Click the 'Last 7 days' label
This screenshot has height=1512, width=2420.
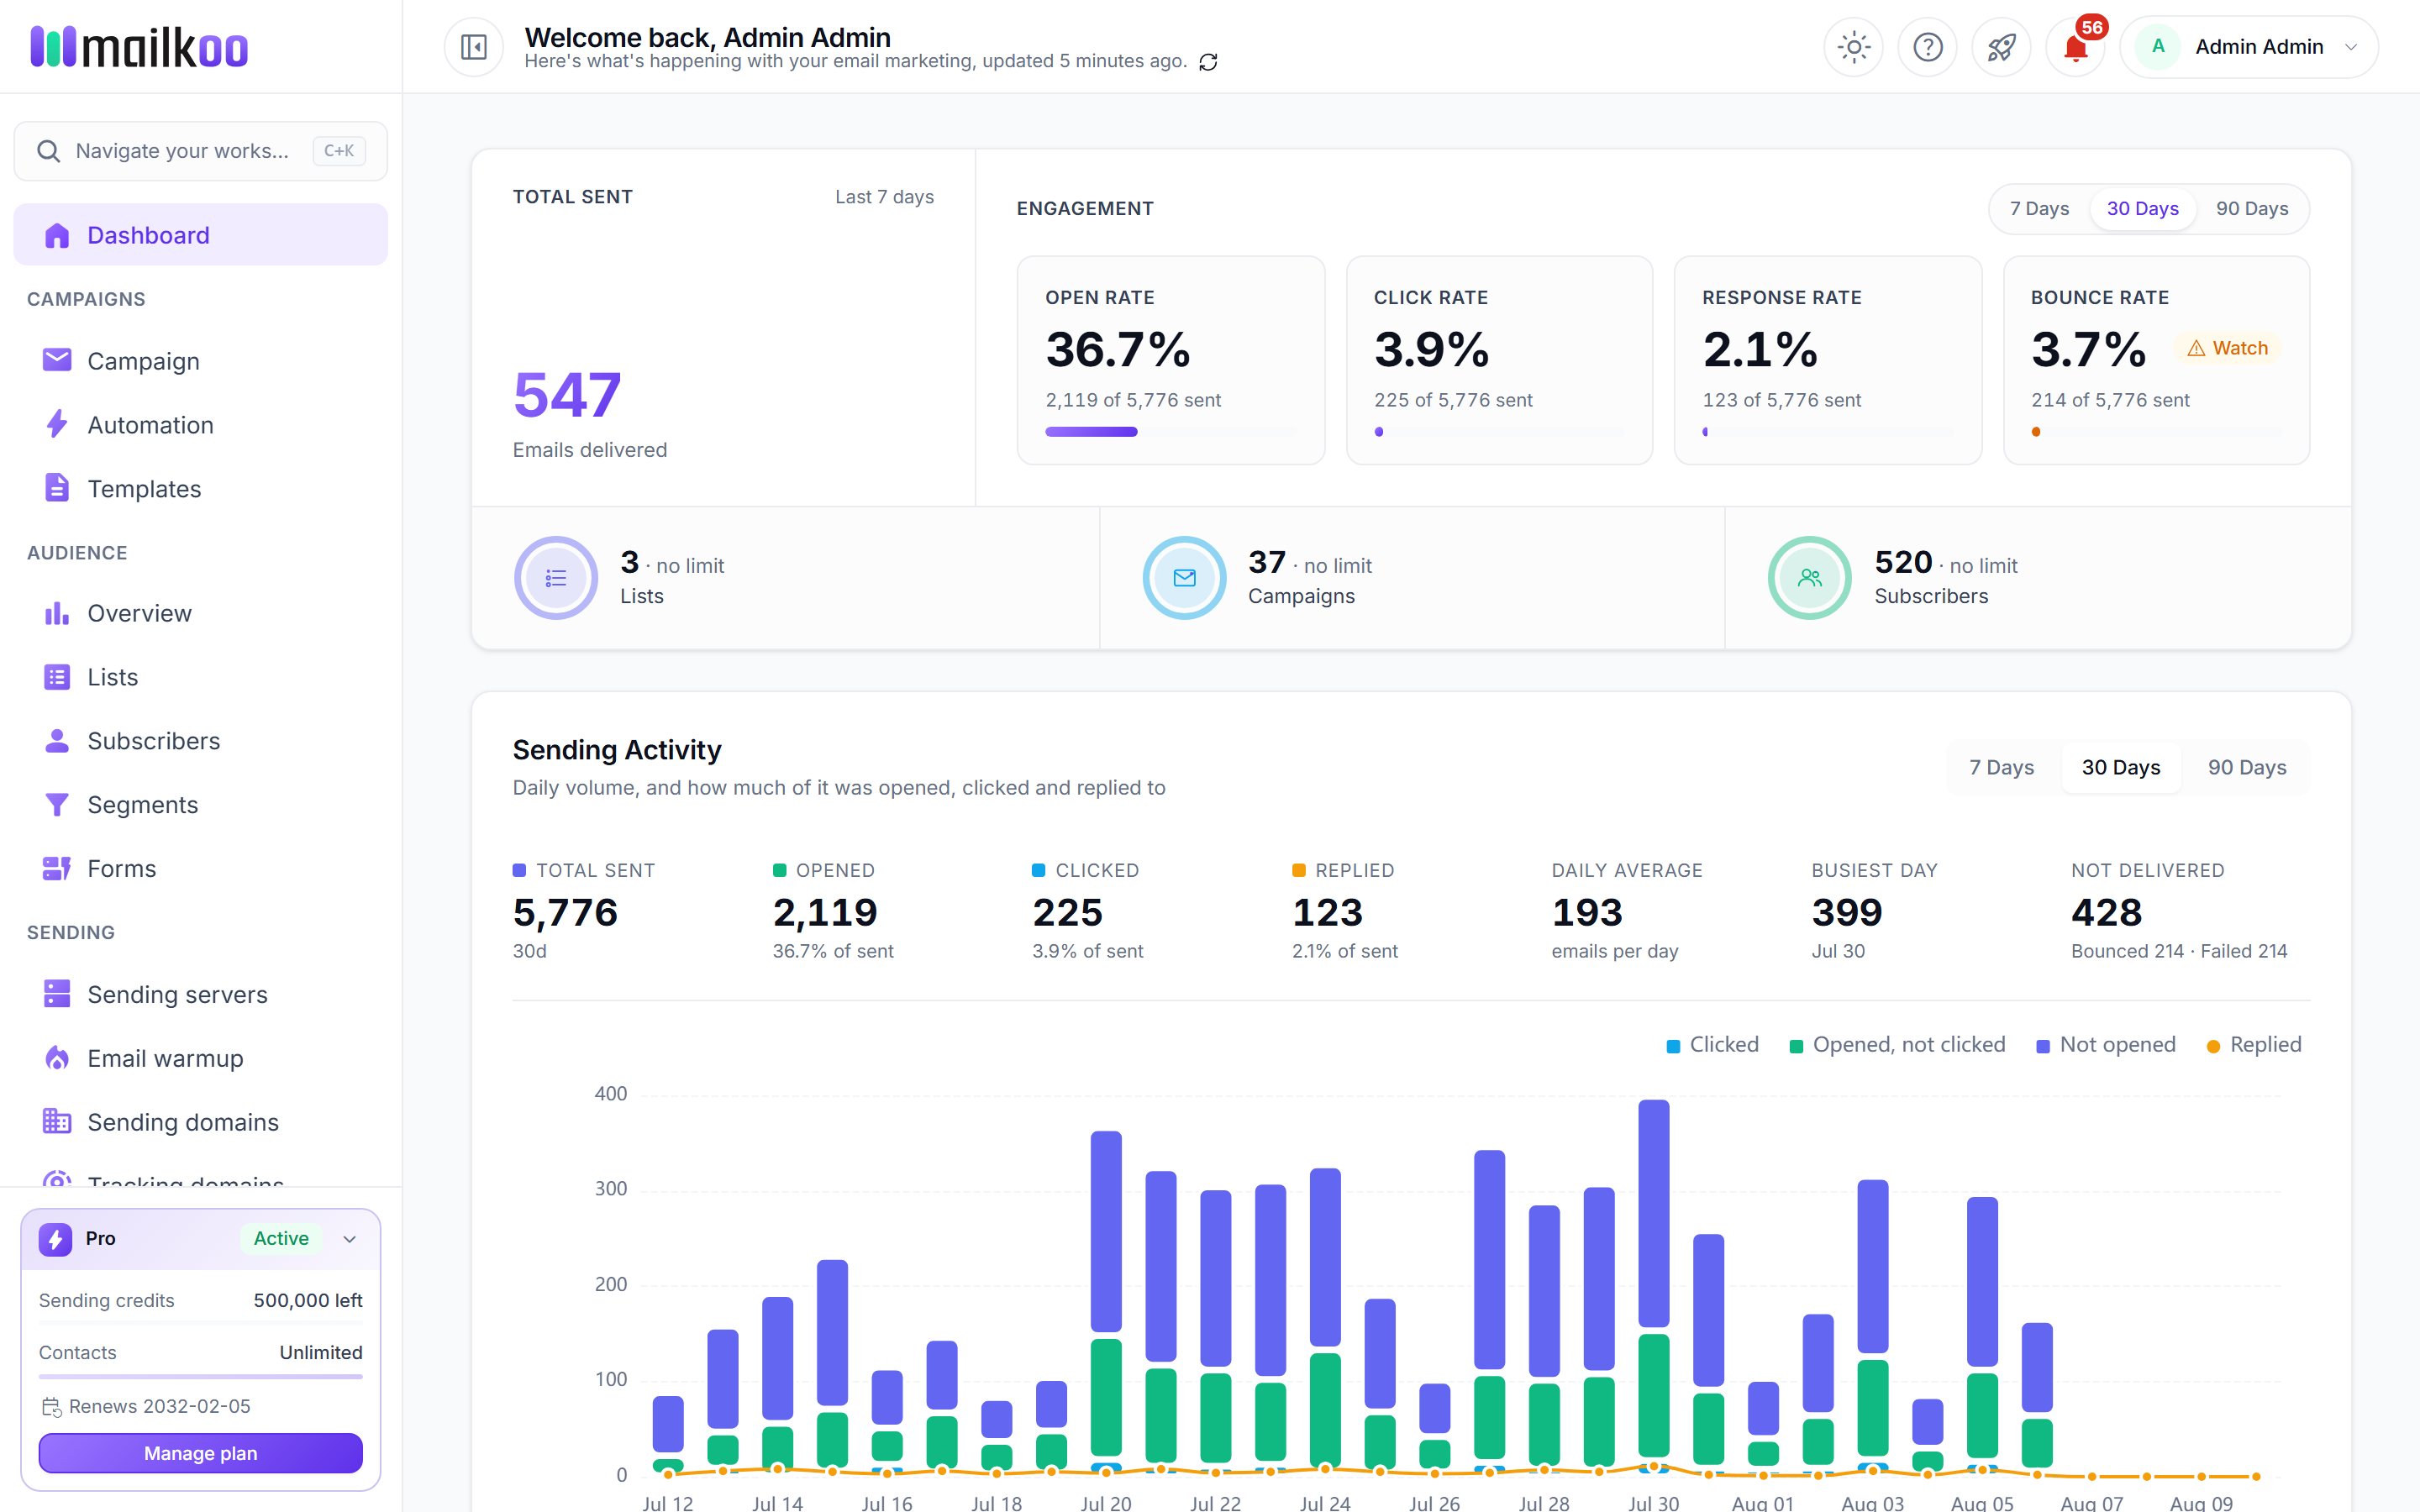pos(884,197)
